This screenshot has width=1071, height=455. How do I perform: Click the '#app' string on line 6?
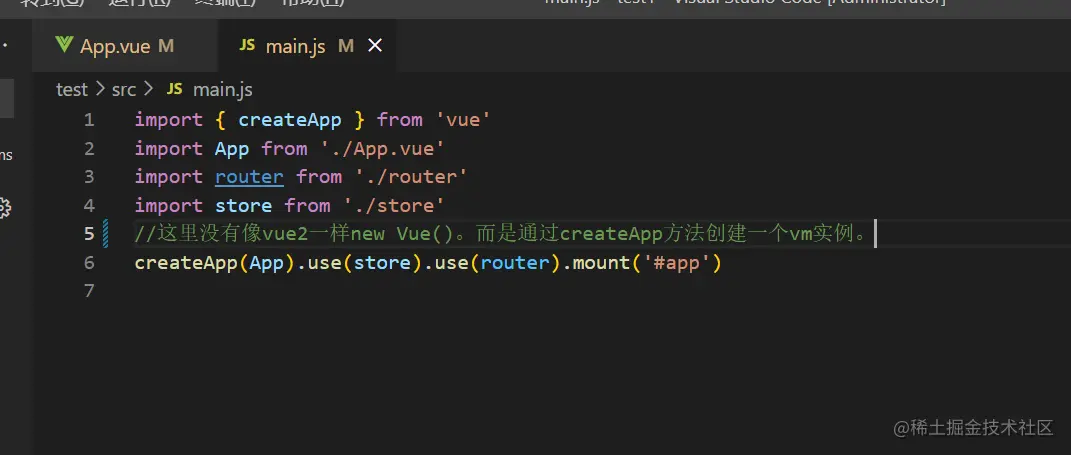coord(676,263)
